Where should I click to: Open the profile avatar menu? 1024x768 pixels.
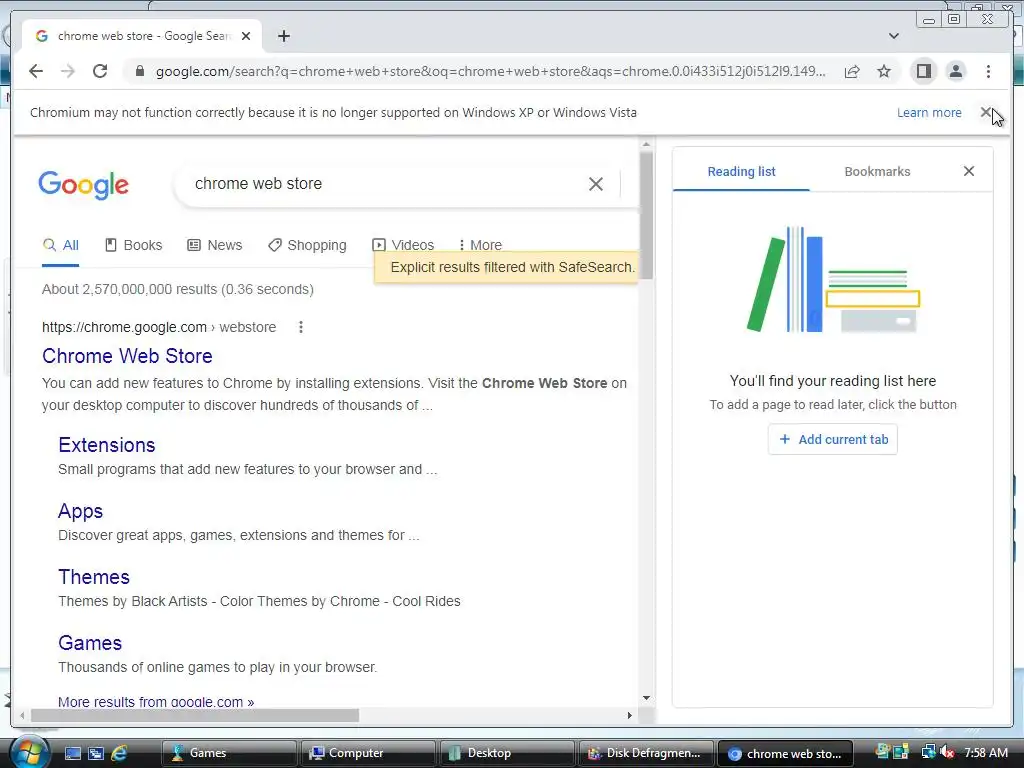955,71
